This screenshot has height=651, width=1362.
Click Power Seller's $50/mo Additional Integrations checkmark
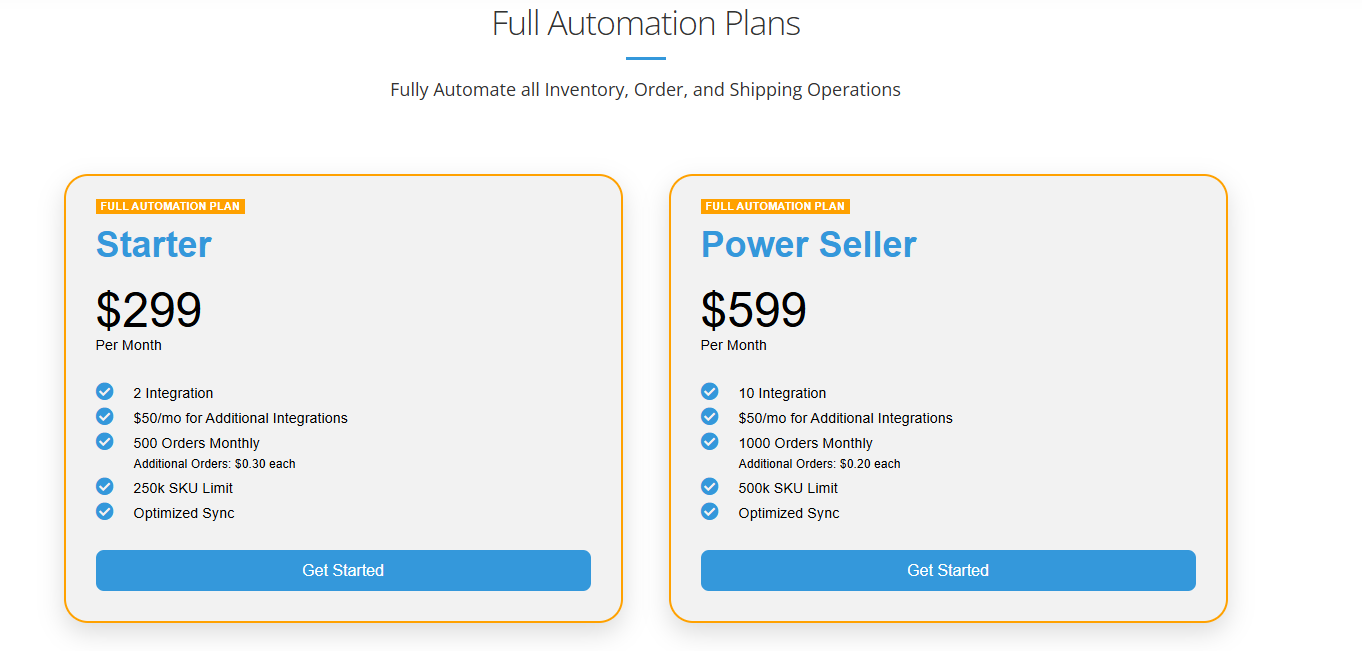710,416
